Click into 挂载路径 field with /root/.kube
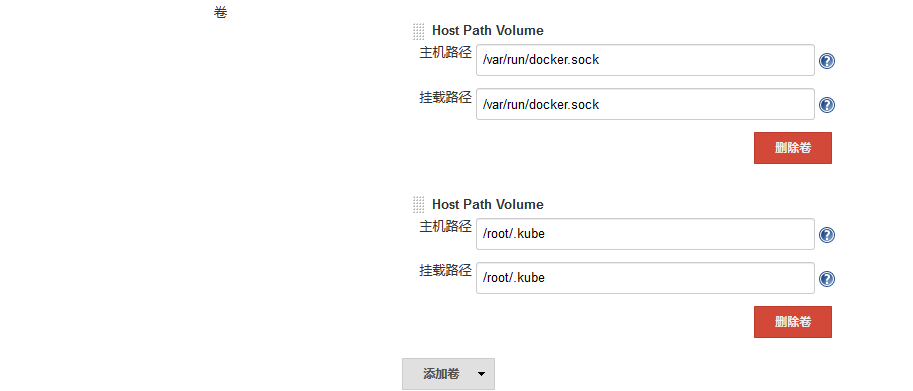 point(645,278)
